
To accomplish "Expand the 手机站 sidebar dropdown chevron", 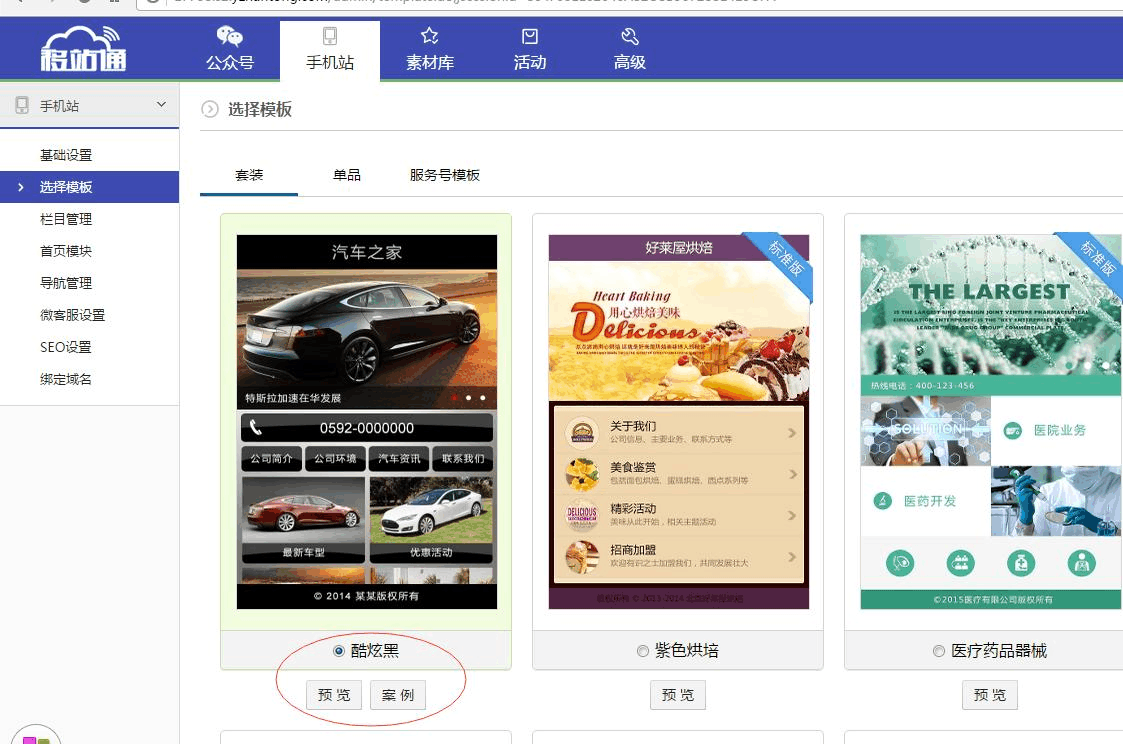I will [162, 105].
